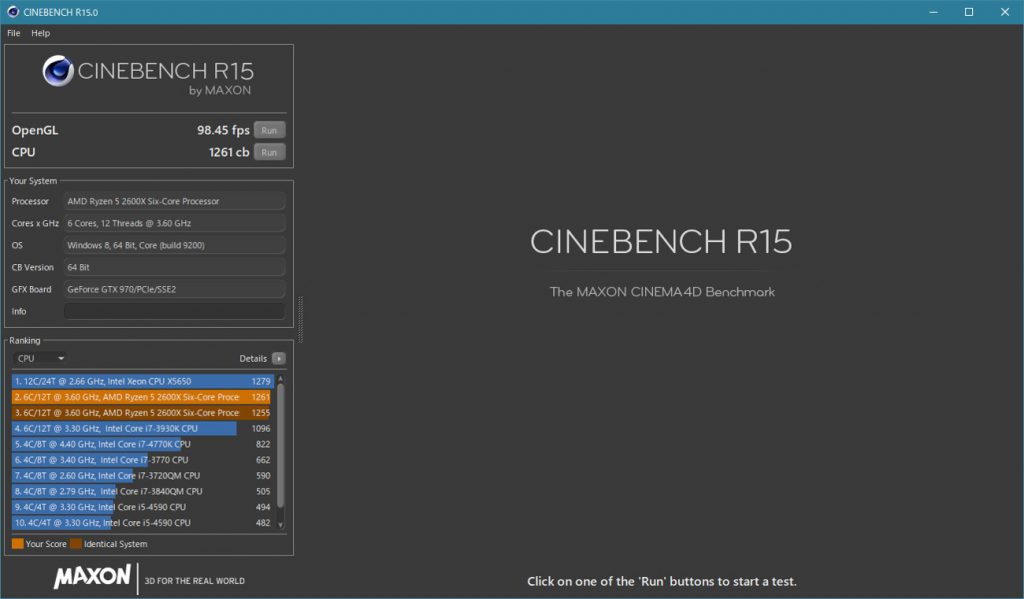Click the Details arrow button in Ranking
This screenshot has width=1024, height=599.
(279, 358)
